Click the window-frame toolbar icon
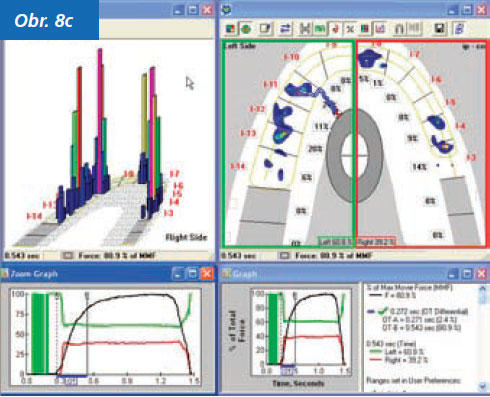The image size is (490, 397). point(266,29)
